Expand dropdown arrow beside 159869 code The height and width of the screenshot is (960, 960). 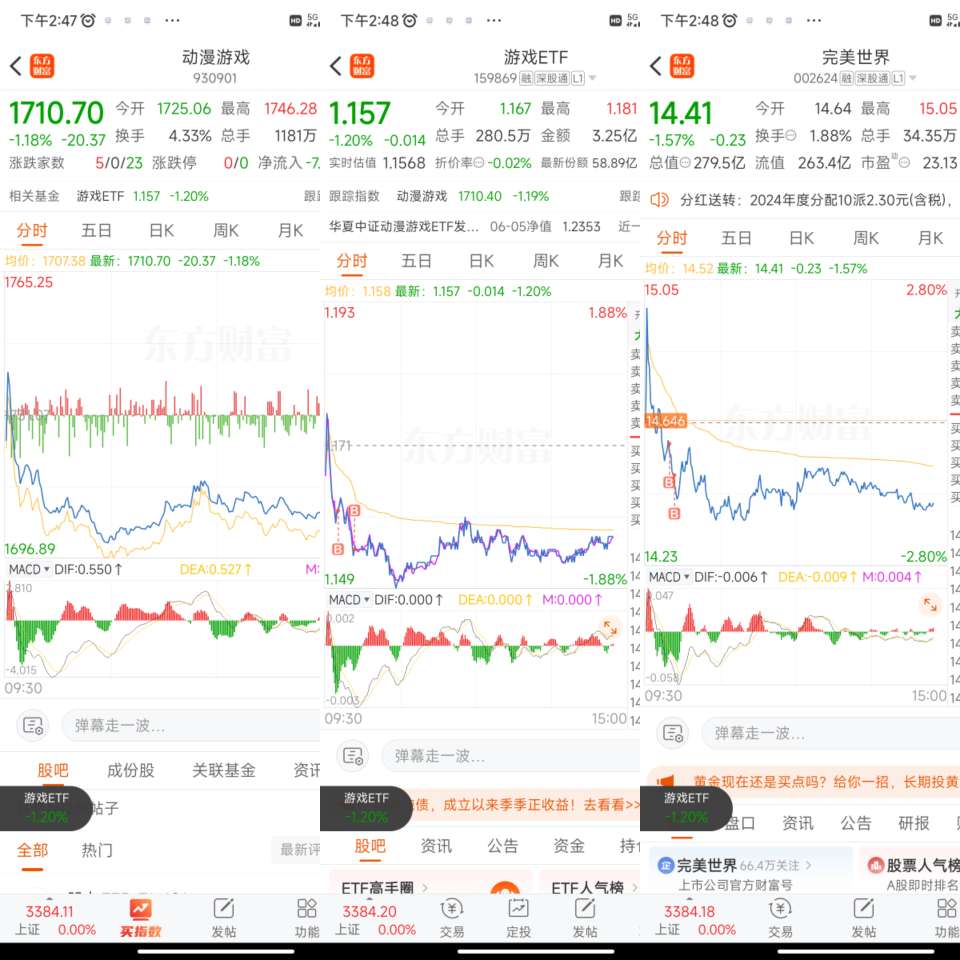[592, 78]
